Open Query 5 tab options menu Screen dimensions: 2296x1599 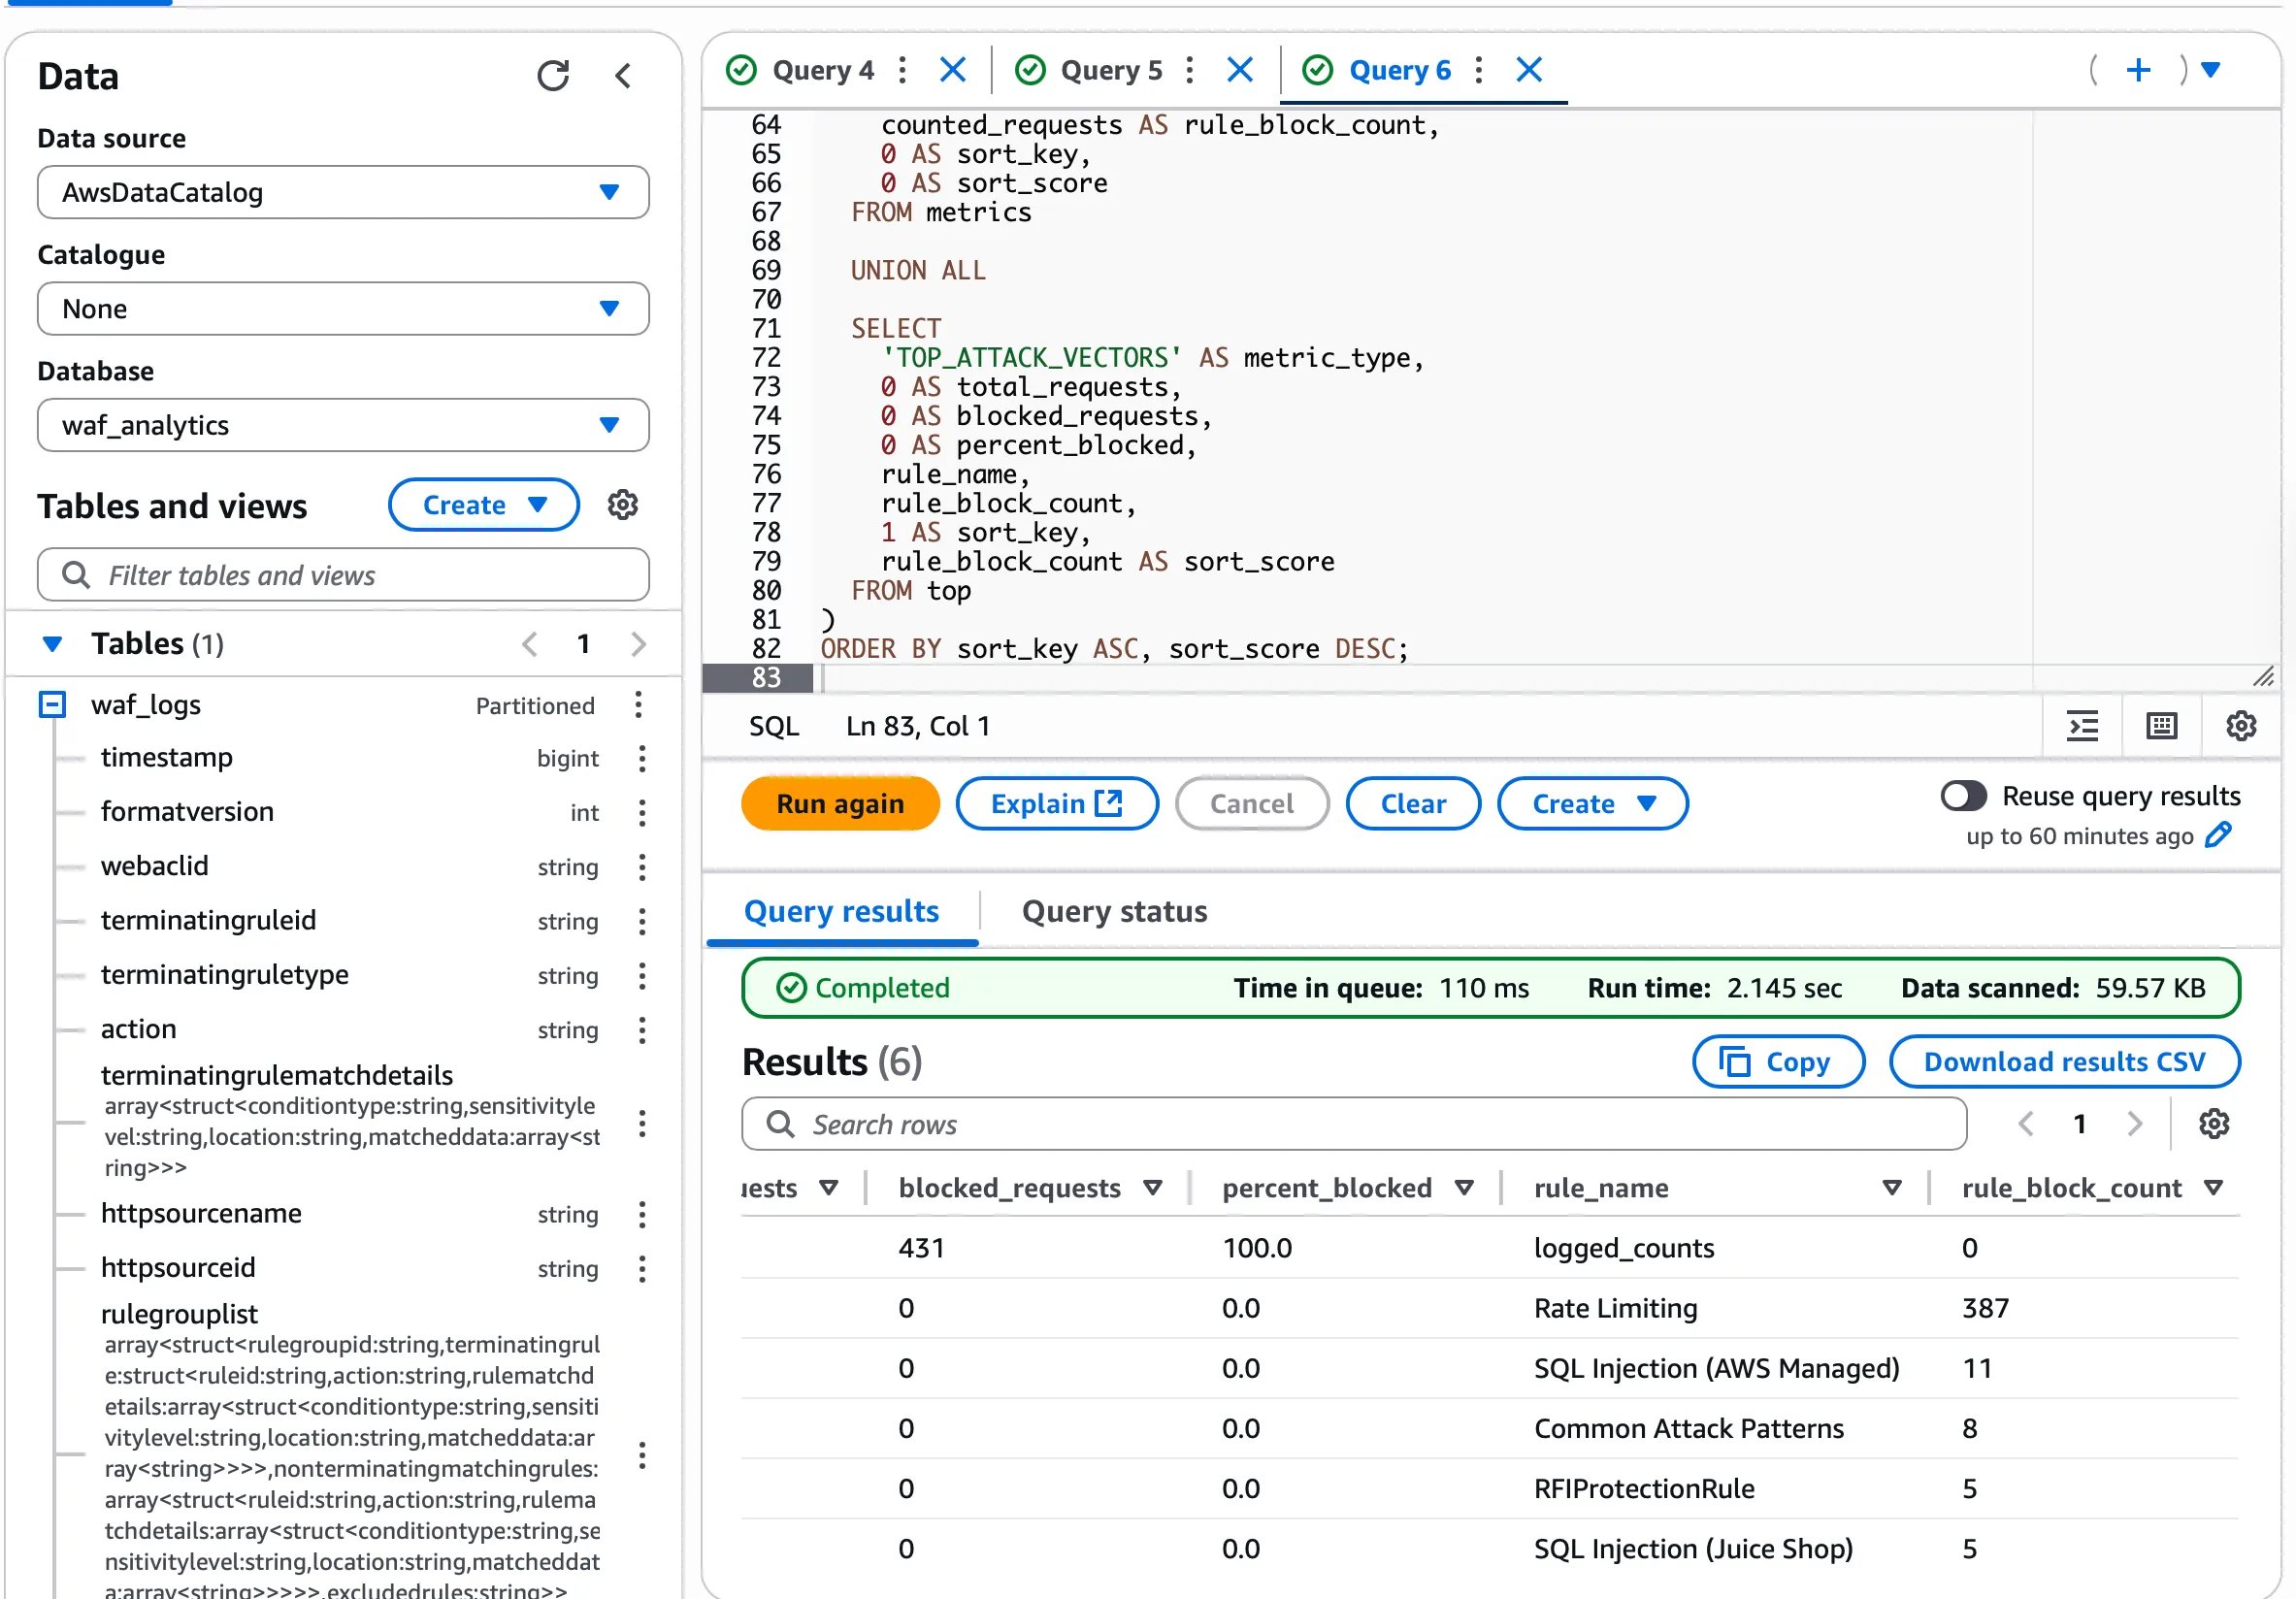click(1190, 70)
